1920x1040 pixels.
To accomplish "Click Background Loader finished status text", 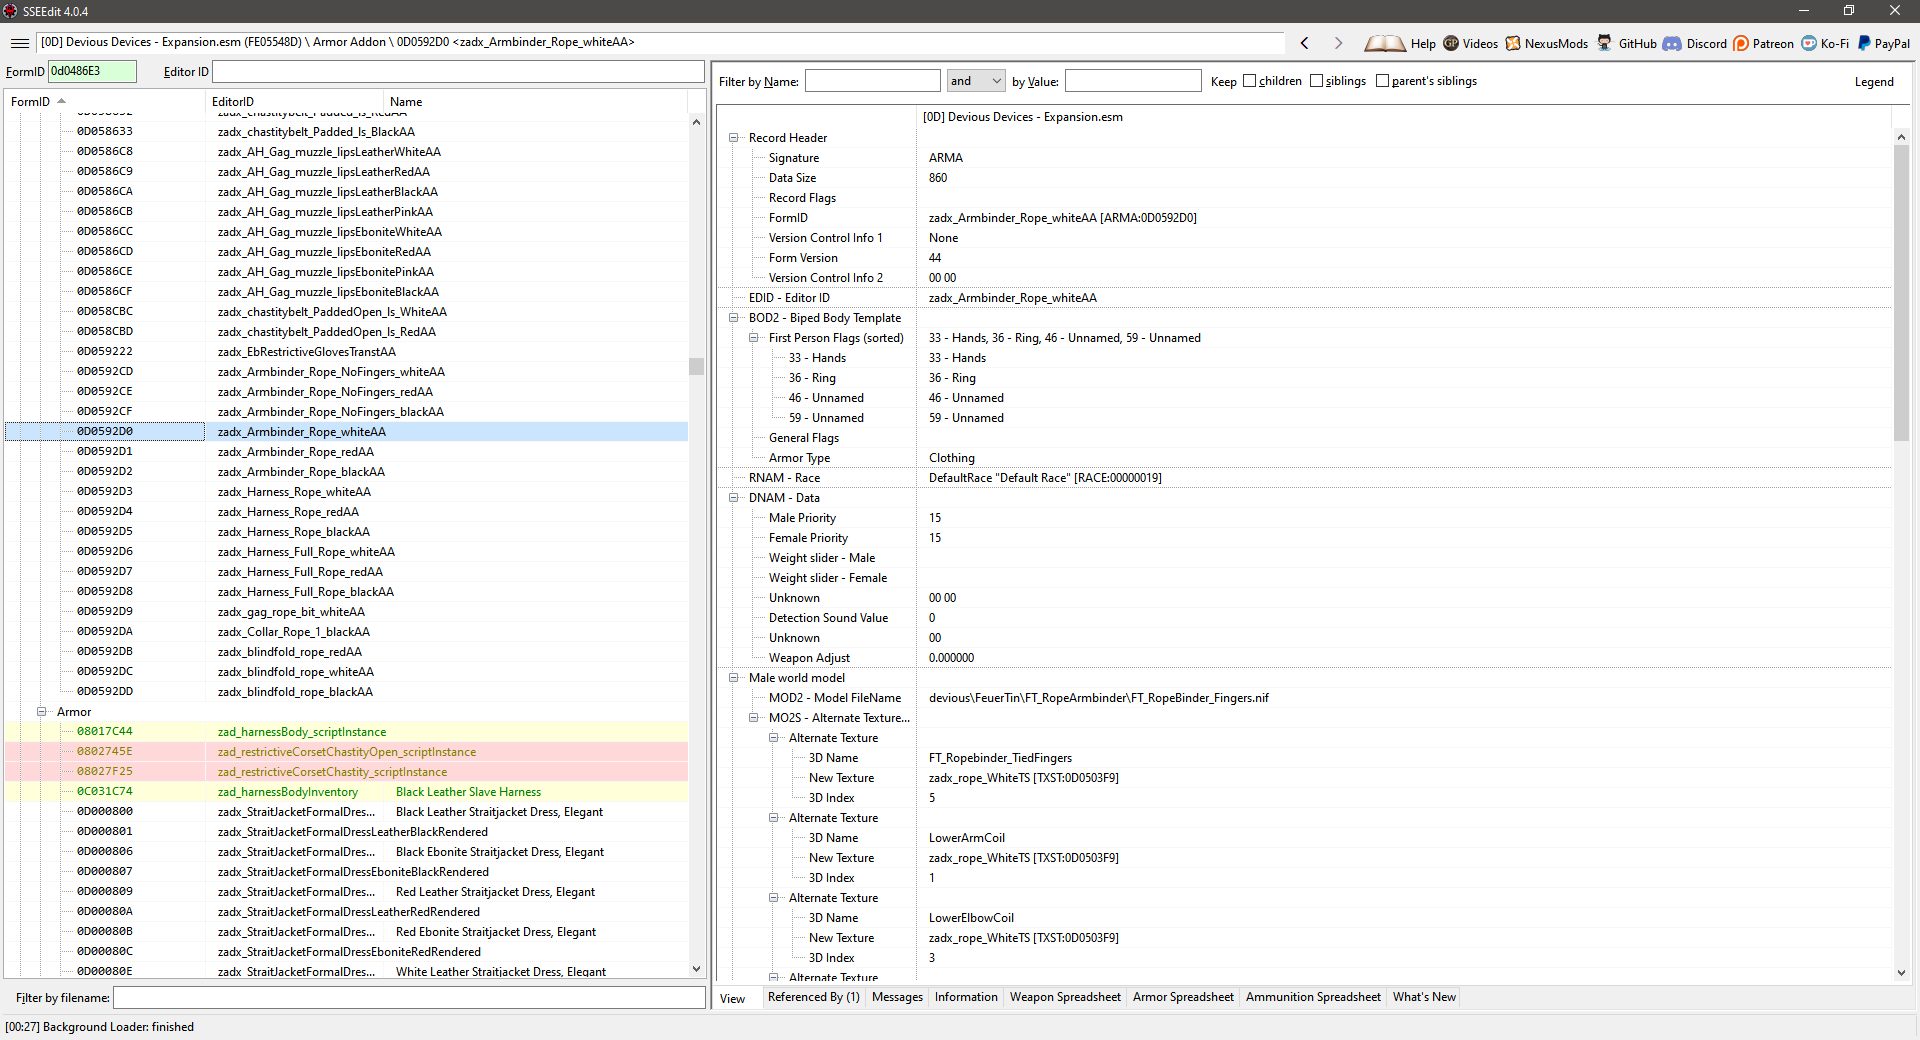I will tap(99, 1027).
